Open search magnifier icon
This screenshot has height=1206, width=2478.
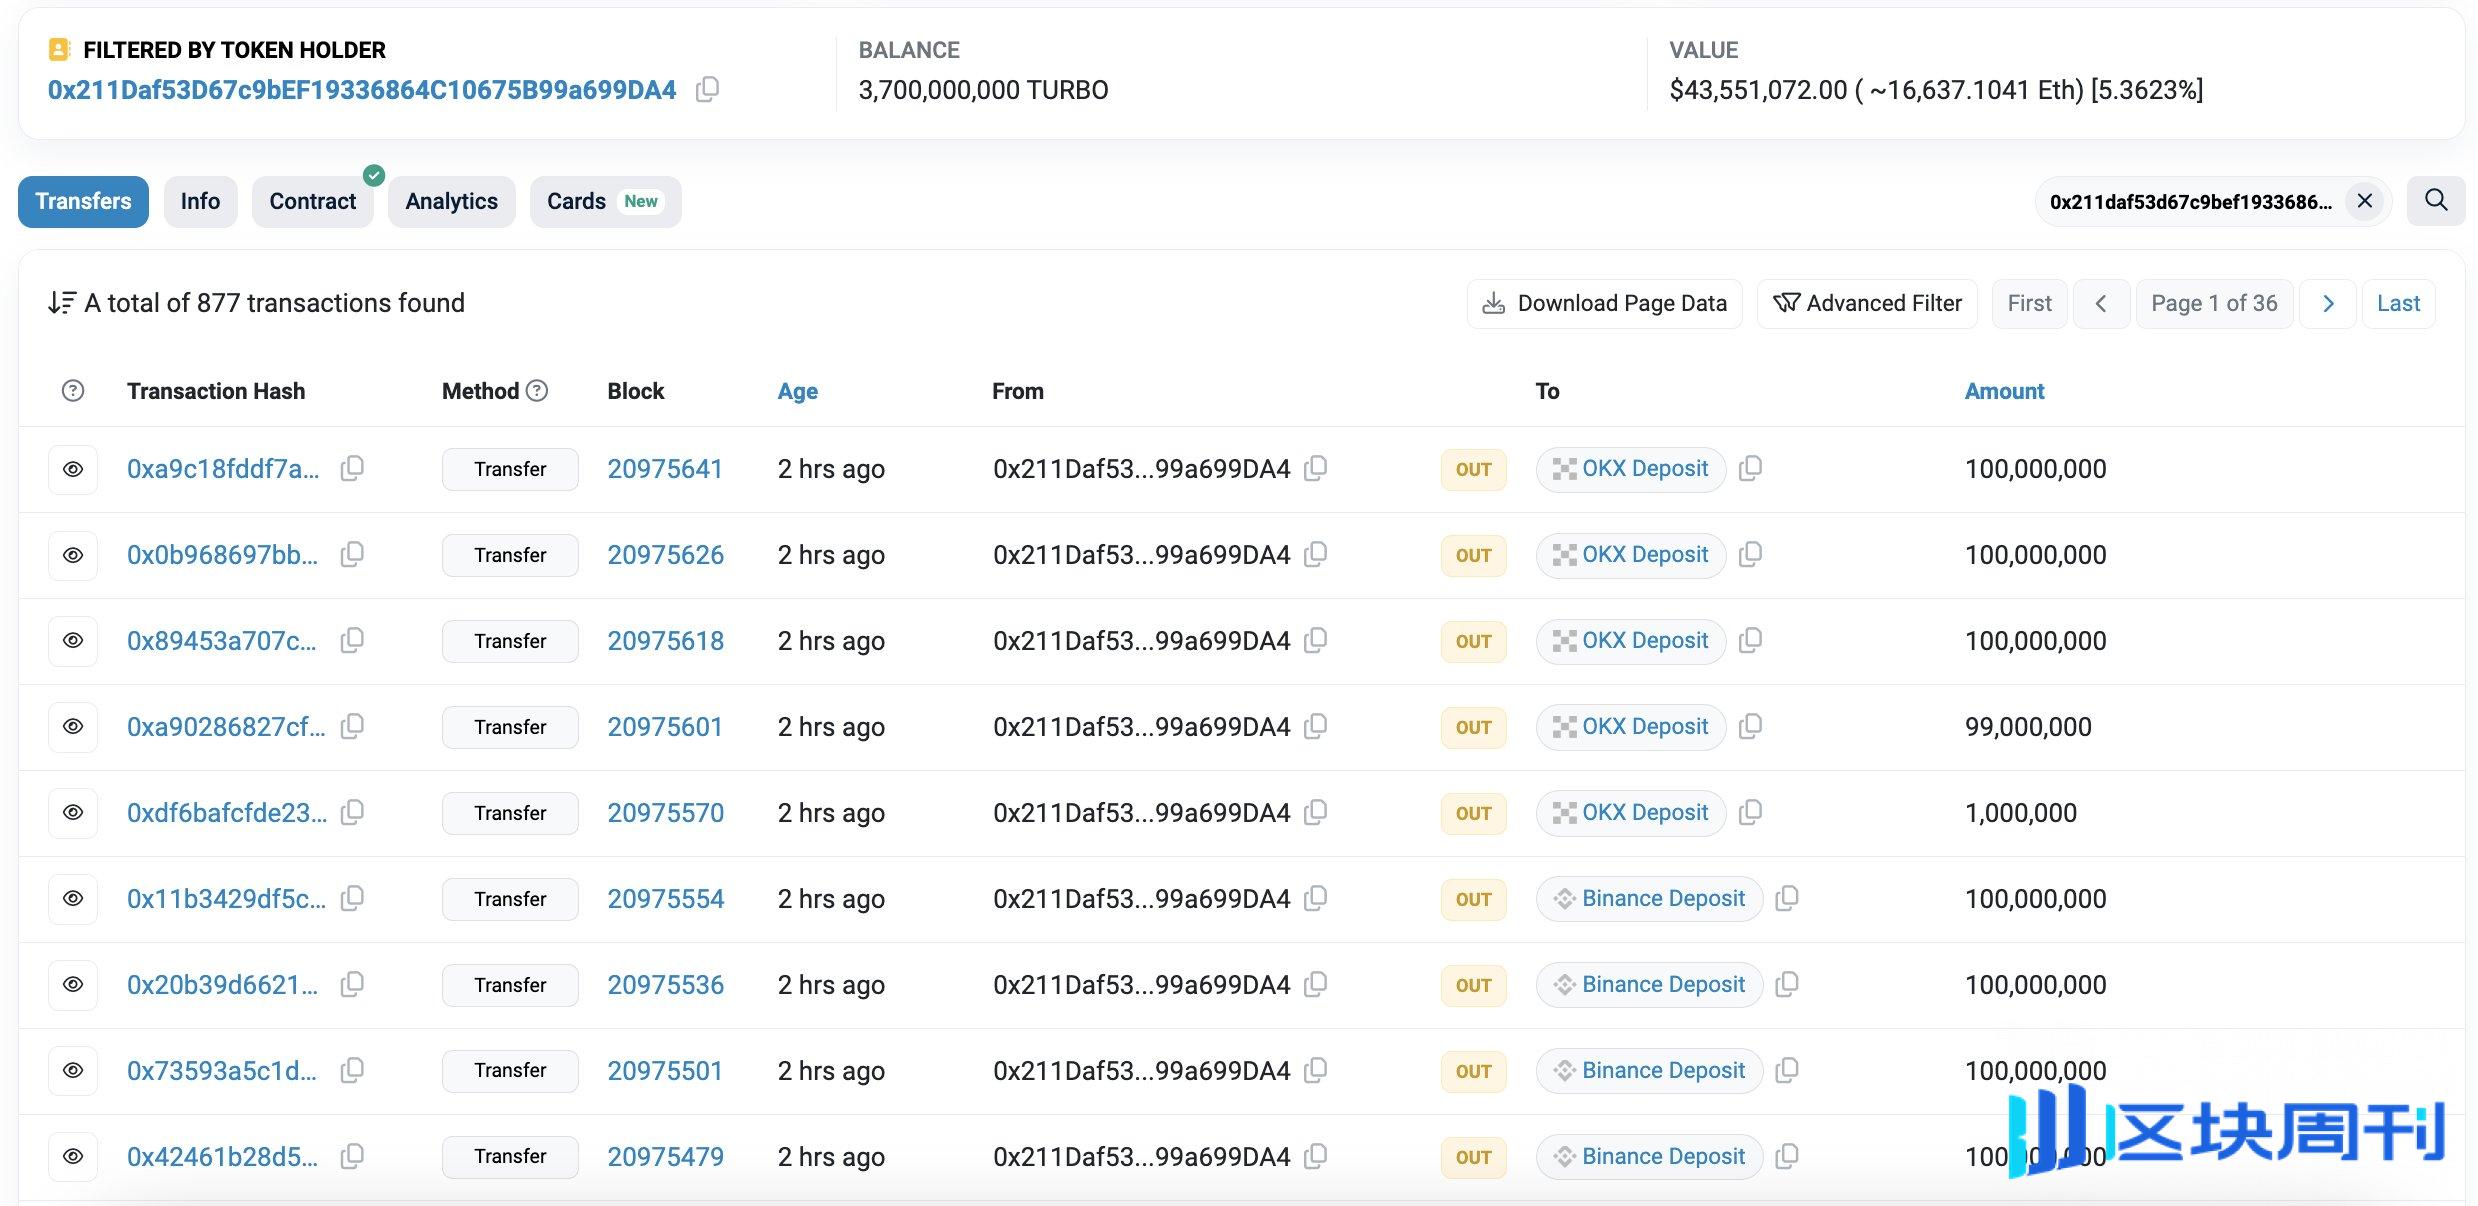point(2436,201)
